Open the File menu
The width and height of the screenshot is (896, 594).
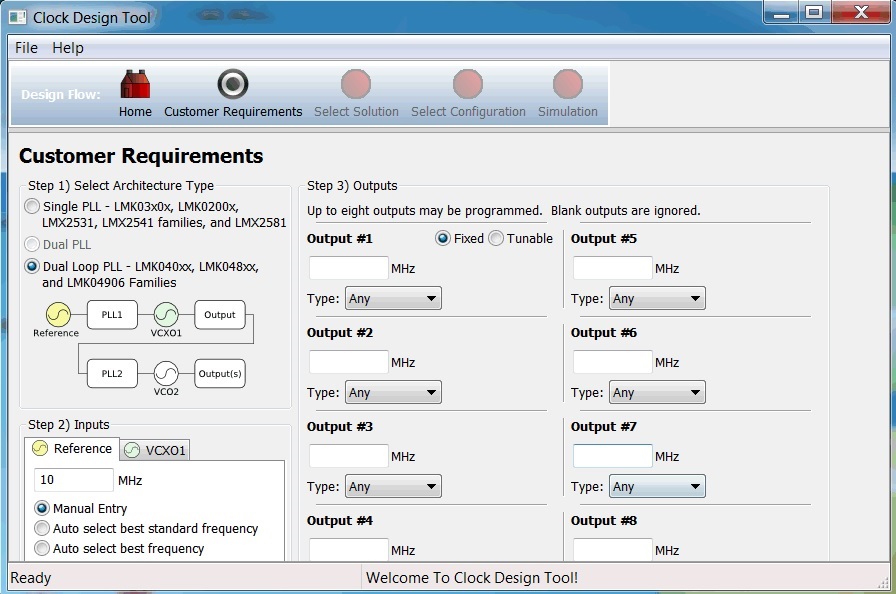[x=26, y=48]
